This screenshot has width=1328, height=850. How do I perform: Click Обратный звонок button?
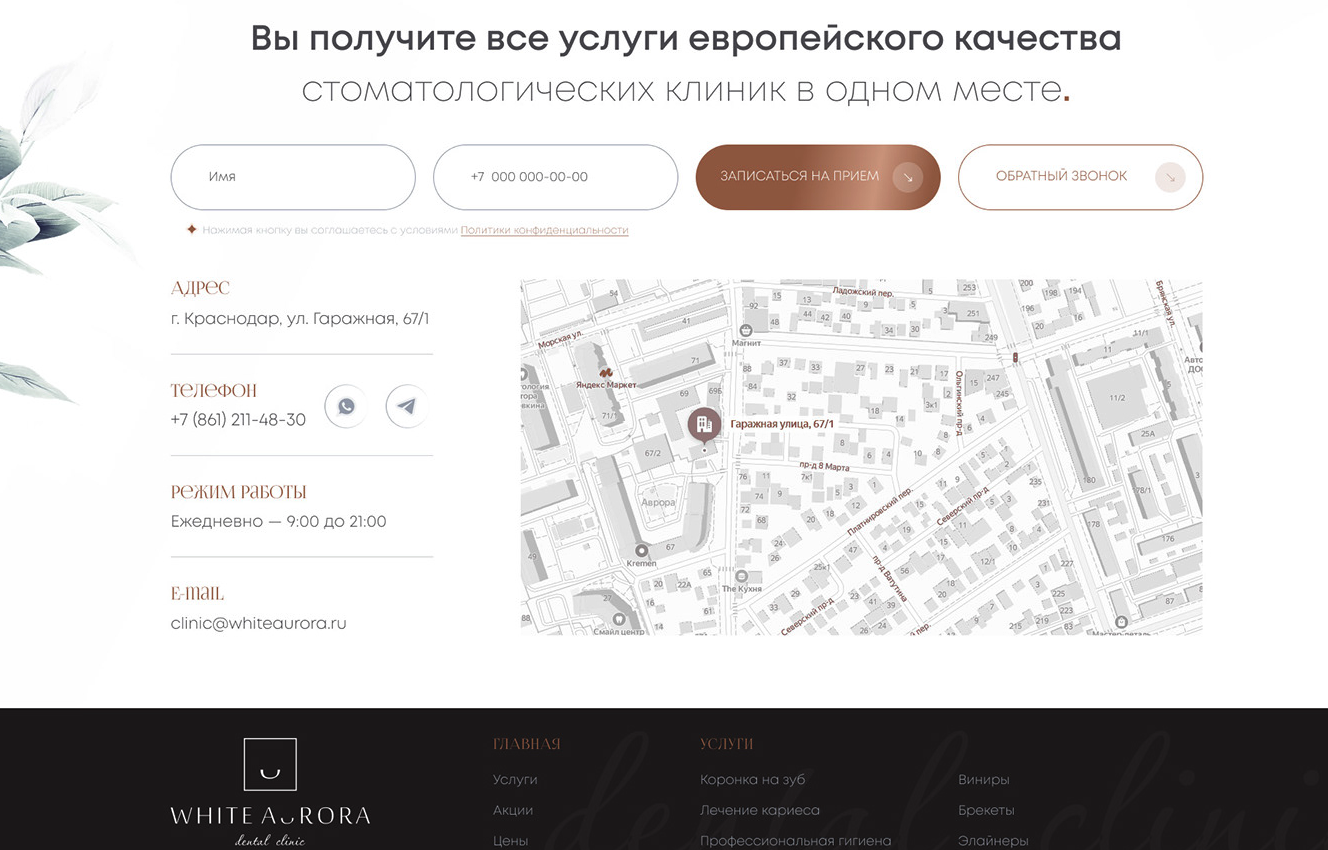1081,177
